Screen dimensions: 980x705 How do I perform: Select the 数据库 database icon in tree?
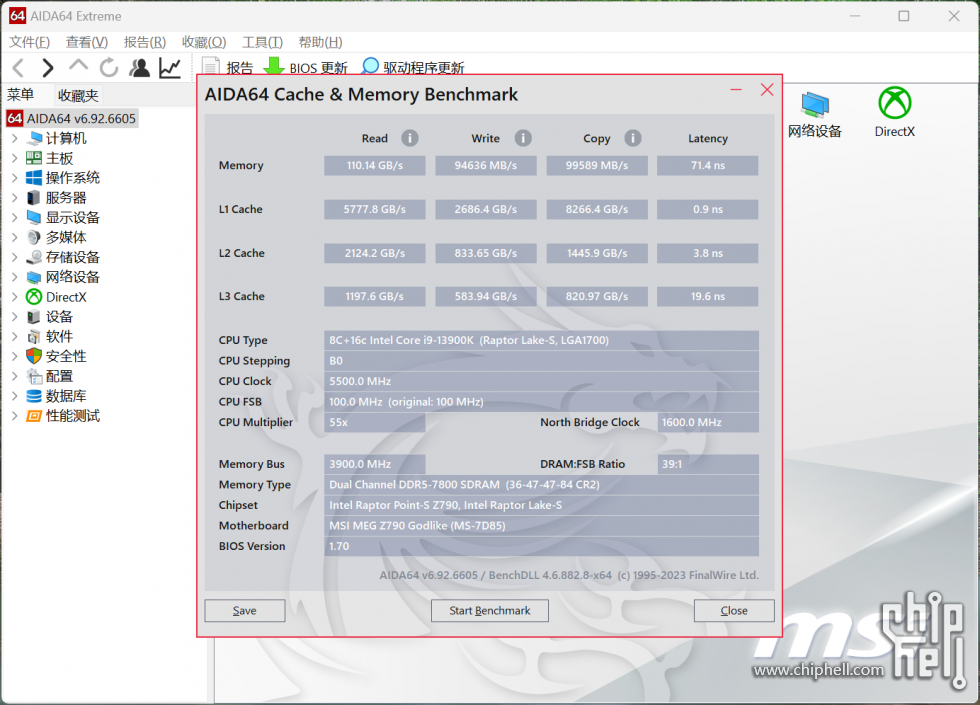[x=34, y=396]
